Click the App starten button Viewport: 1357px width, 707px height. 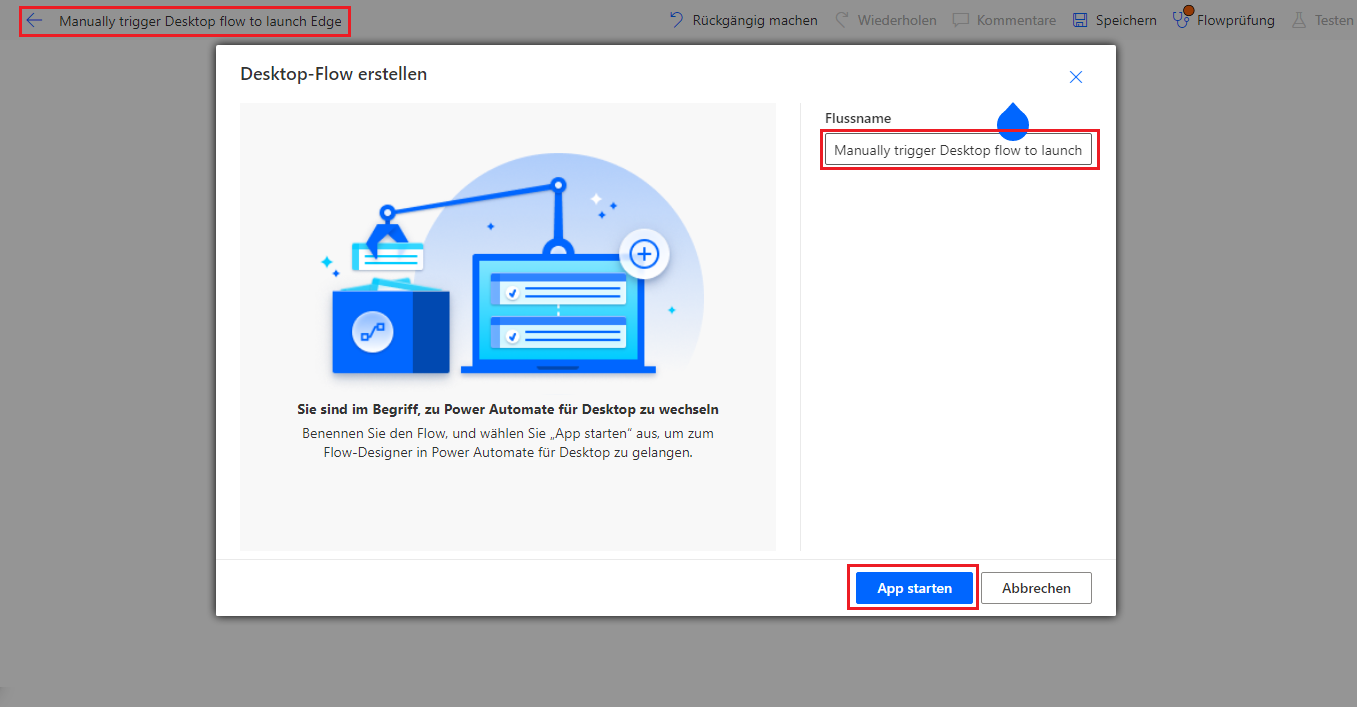click(914, 588)
